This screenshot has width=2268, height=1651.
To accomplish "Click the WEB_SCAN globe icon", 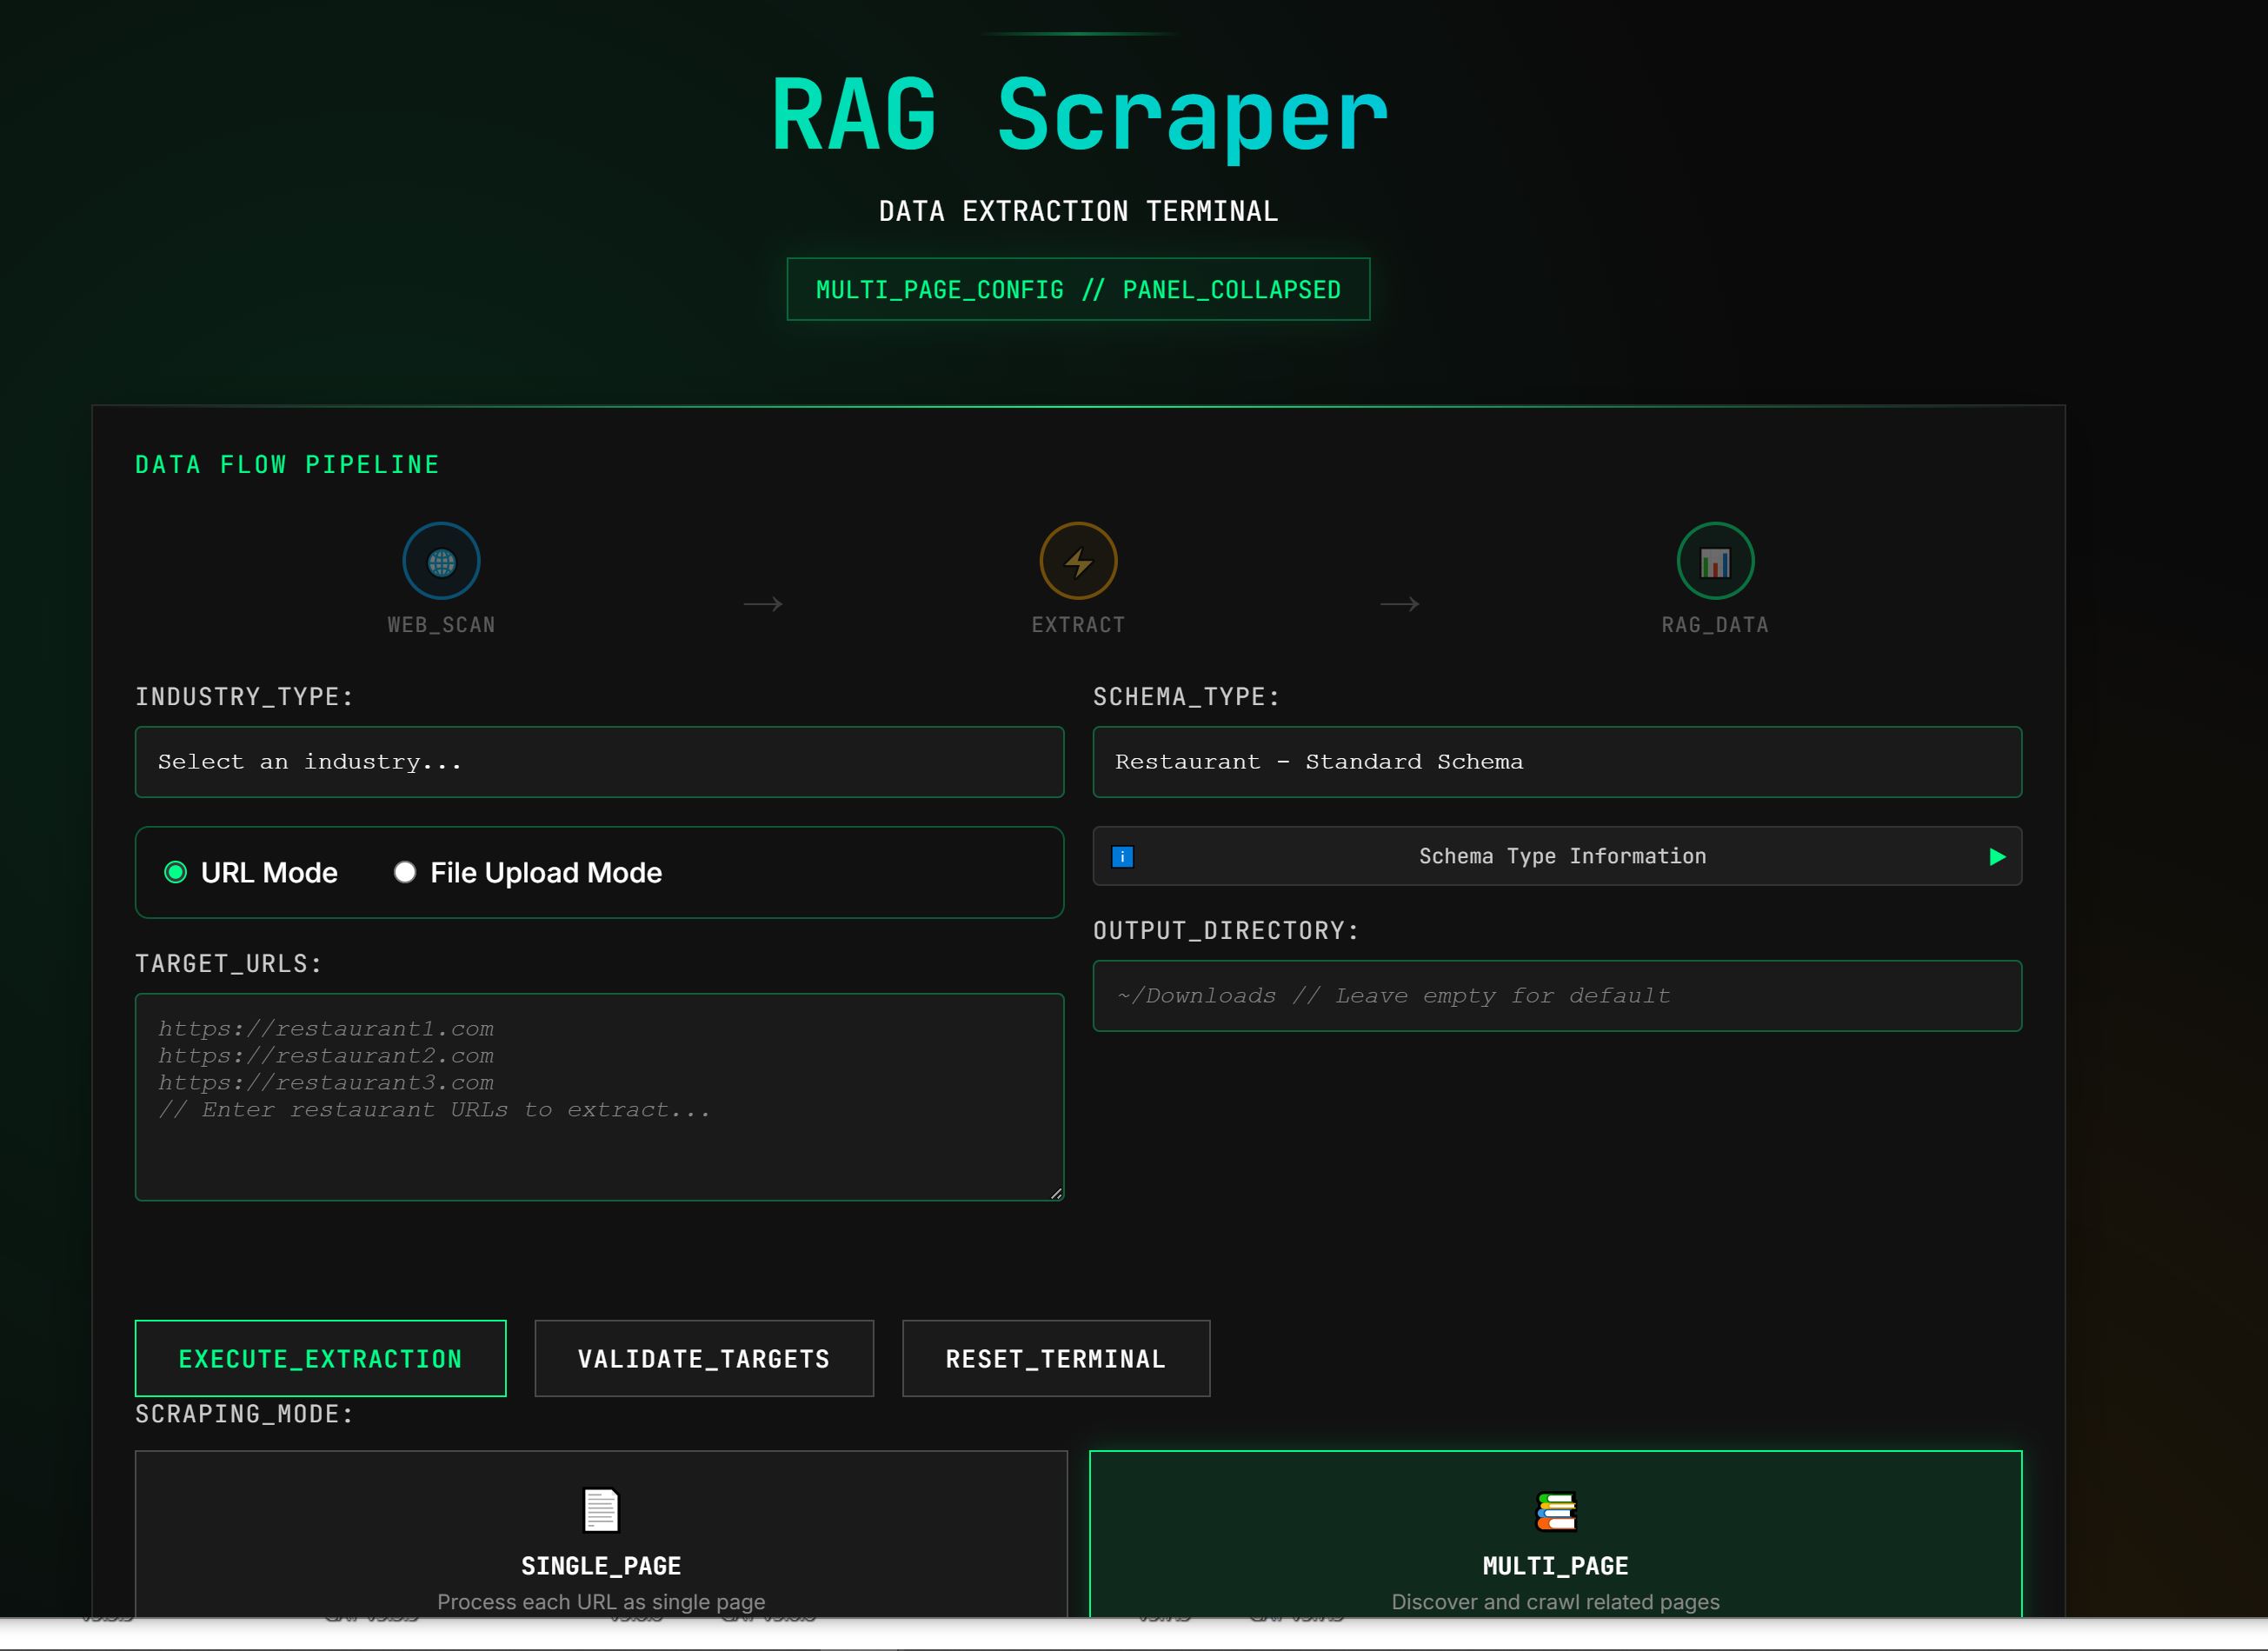I will tap(442, 561).
